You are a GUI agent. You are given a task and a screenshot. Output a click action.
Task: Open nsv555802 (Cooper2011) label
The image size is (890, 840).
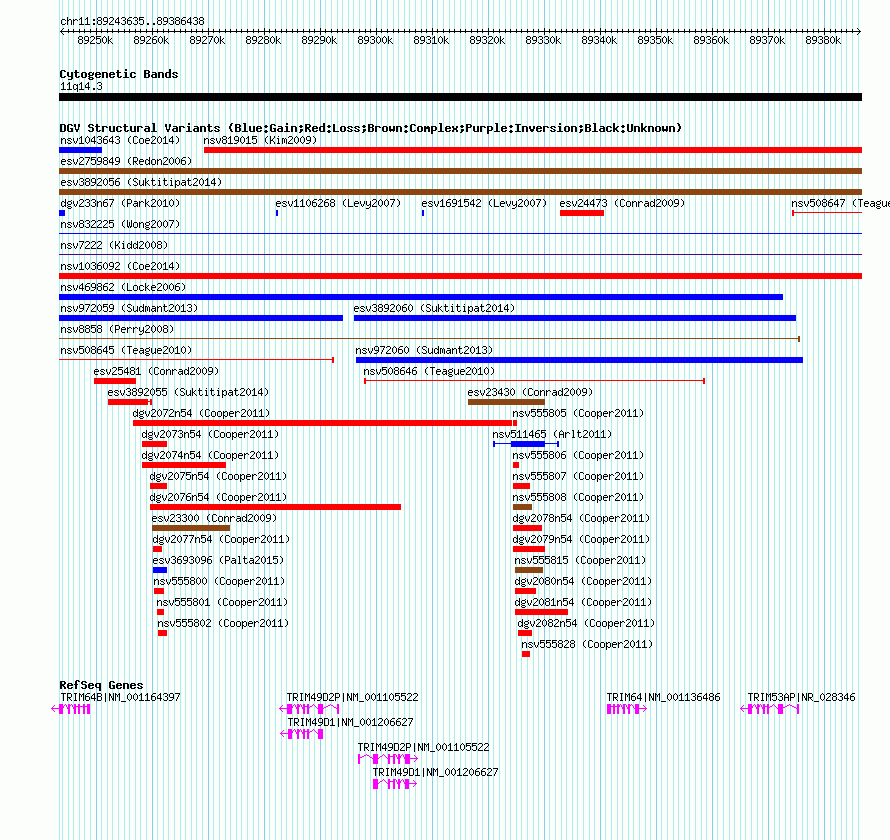click(224, 623)
